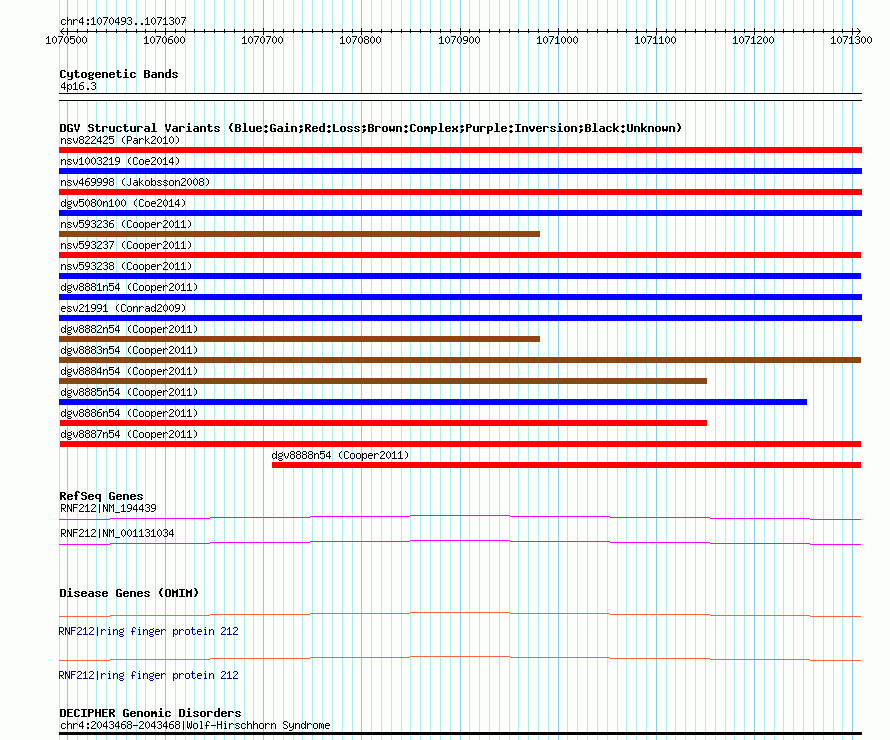Click the DECIPHER Genomic Disorders heading
Screen dimensions: 890x740
tap(150, 713)
